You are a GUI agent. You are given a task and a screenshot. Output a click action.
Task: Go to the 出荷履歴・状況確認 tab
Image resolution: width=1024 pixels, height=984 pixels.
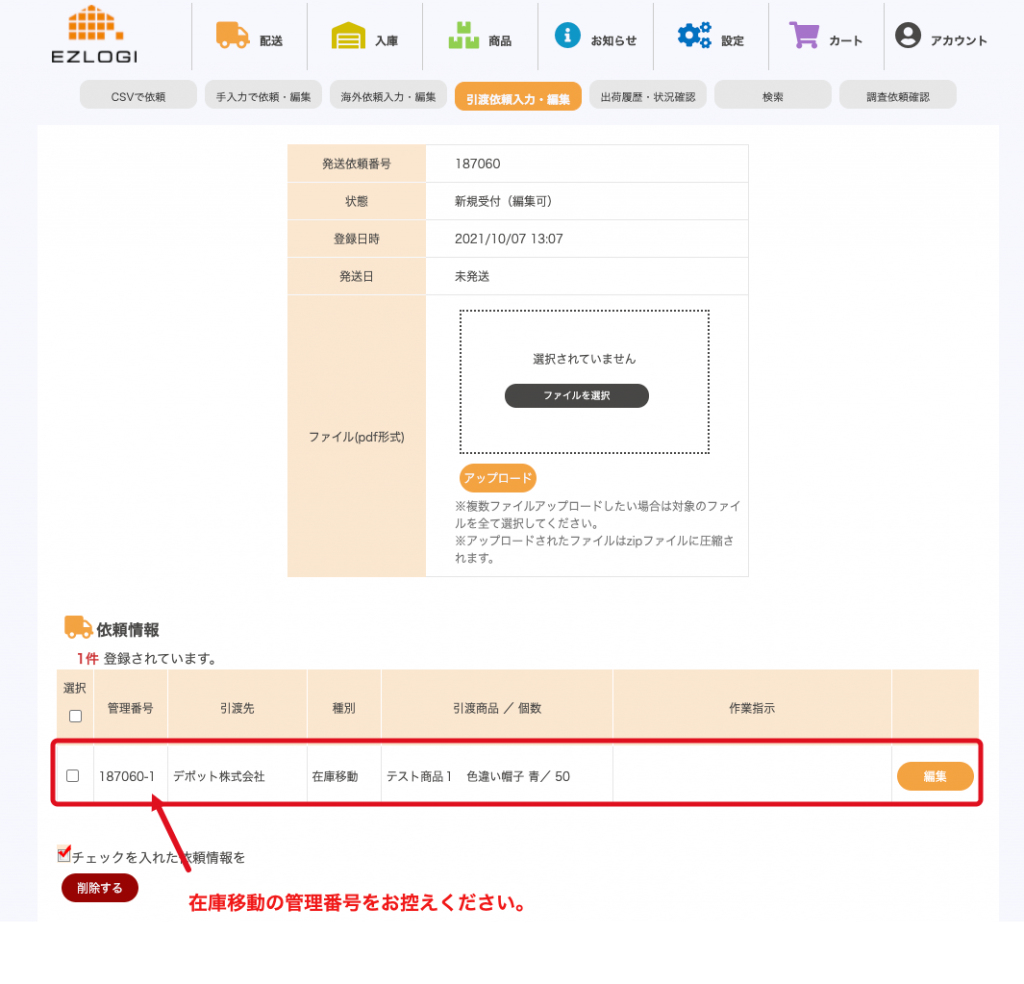click(x=648, y=95)
